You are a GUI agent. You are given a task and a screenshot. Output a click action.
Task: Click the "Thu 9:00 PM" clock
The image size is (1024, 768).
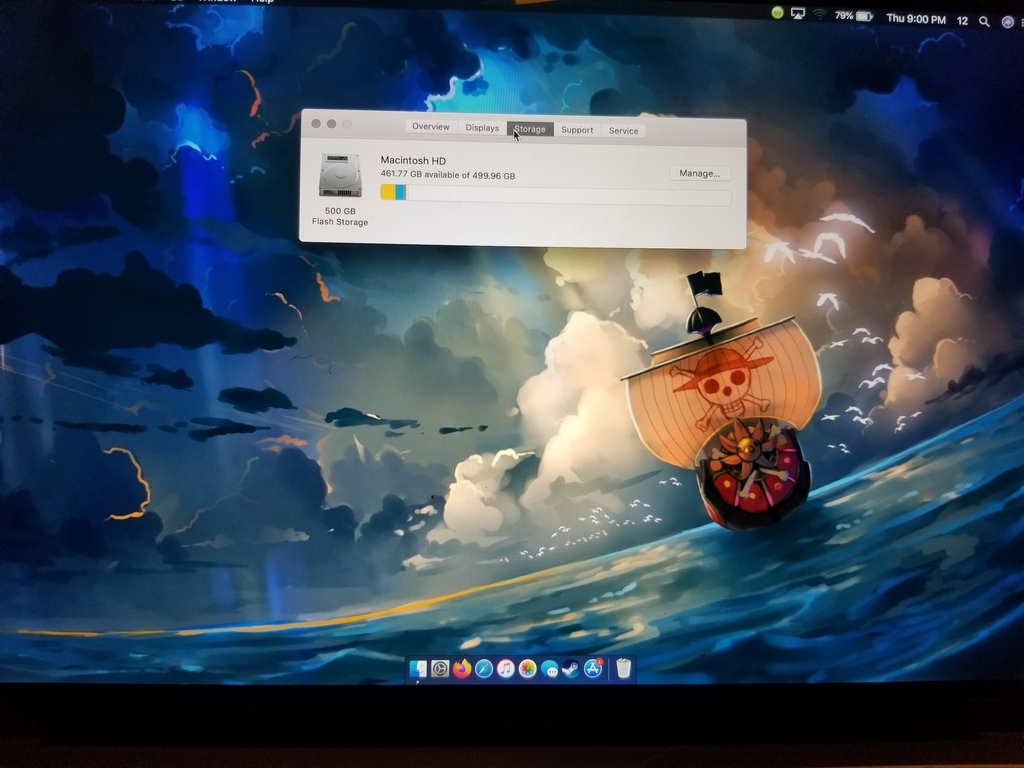click(x=916, y=20)
